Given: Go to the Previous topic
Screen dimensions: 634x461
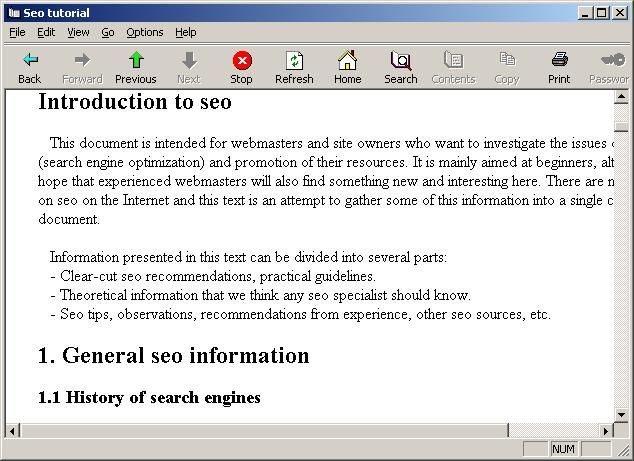Looking at the screenshot, I should pos(136,61).
